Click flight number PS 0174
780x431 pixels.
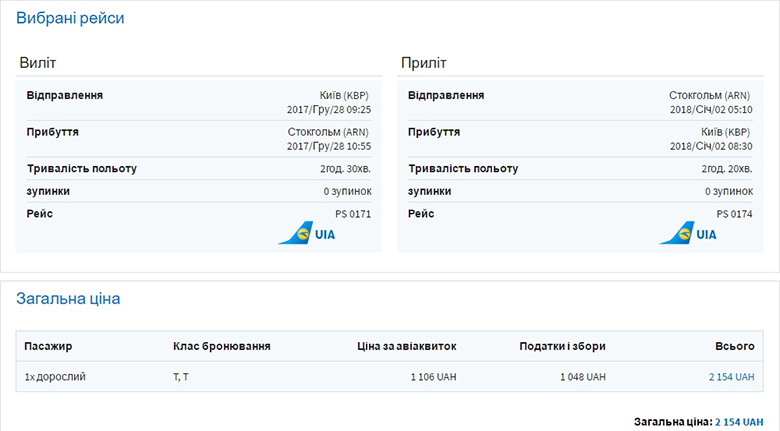pos(734,214)
